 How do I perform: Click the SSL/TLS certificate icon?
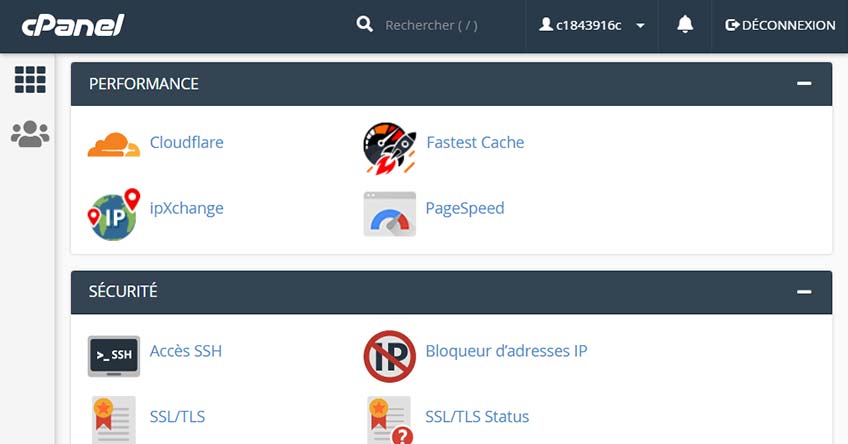pyautogui.click(x=112, y=420)
